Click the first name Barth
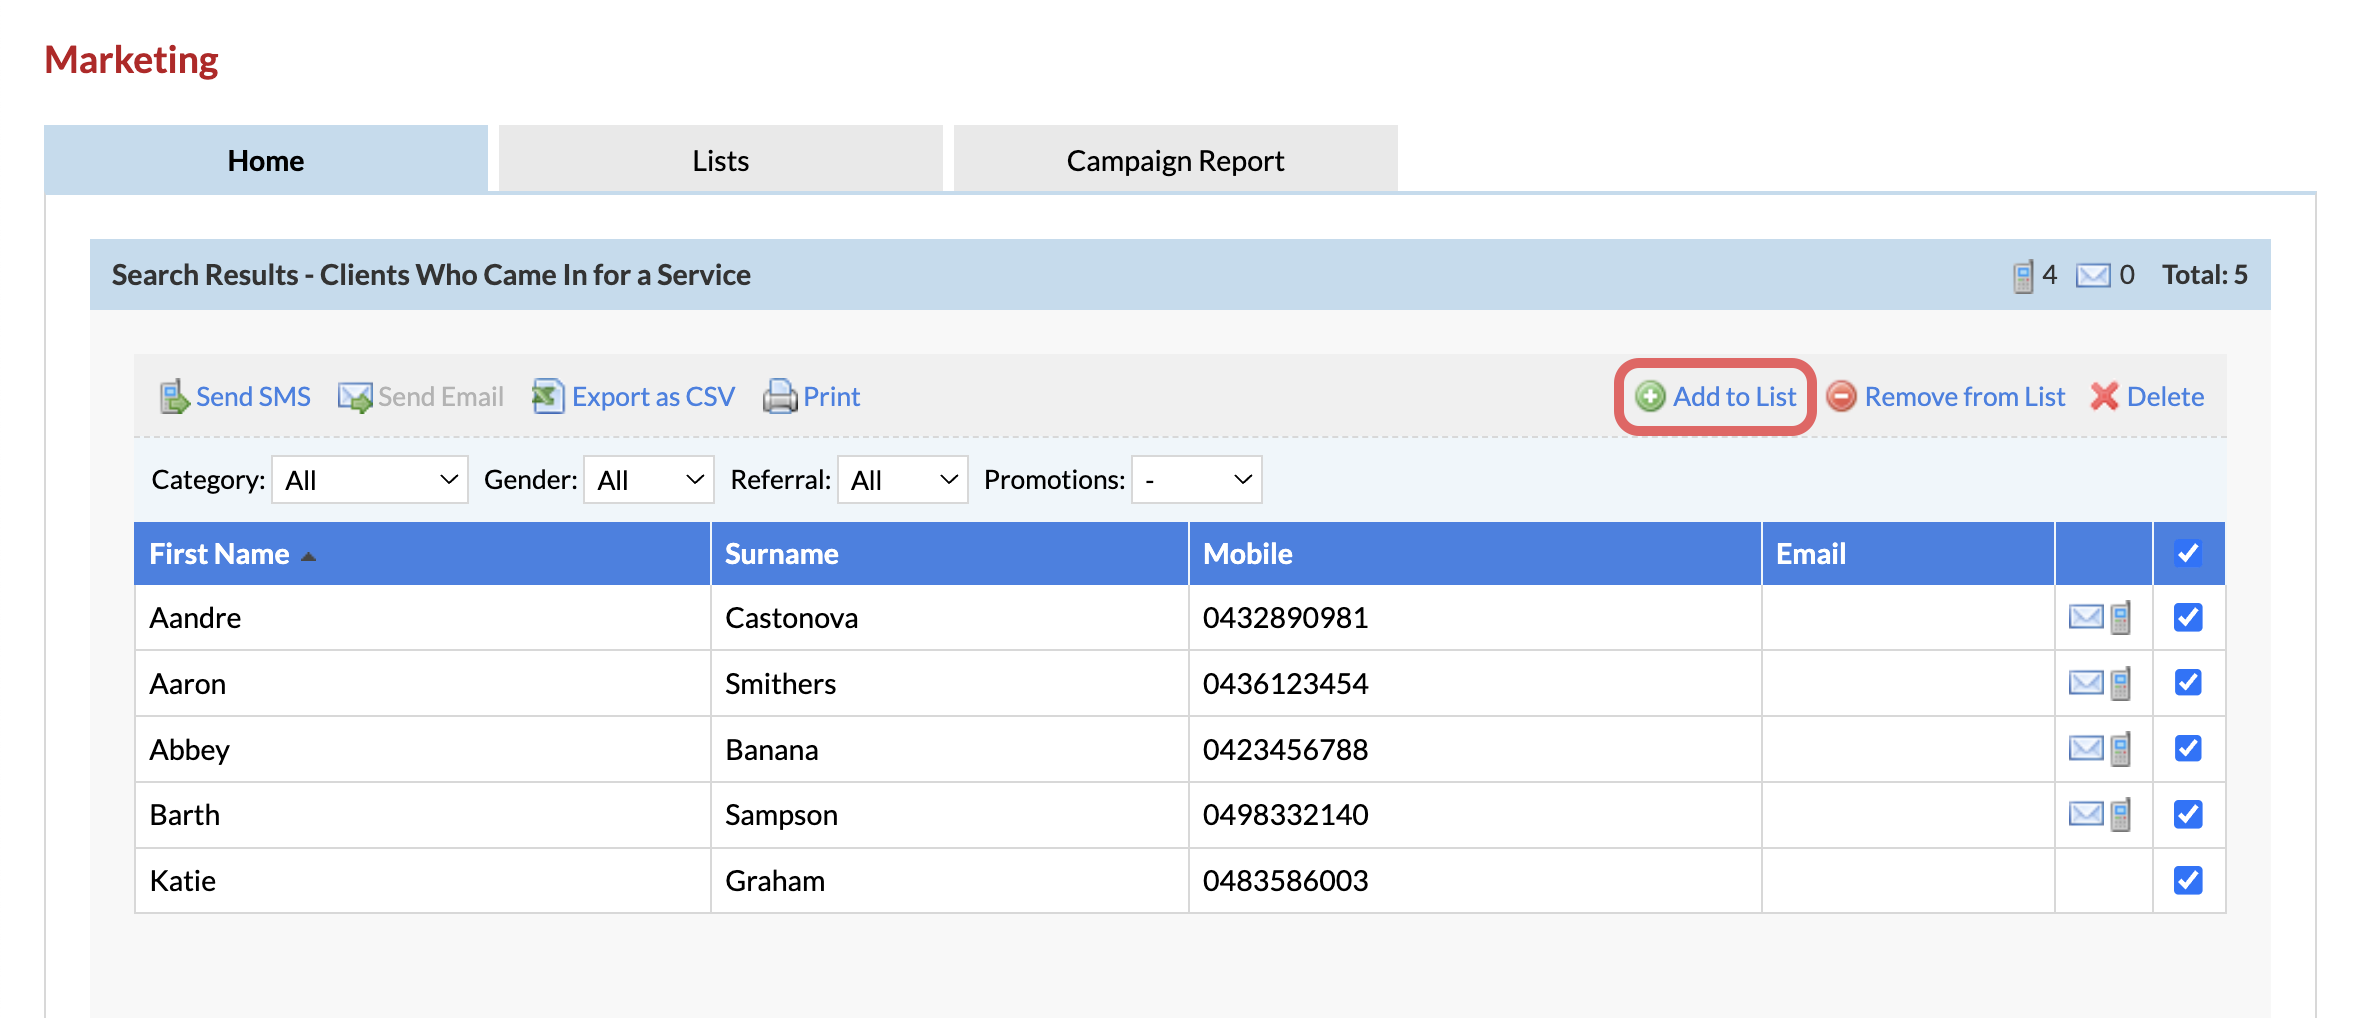The width and height of the screenshot is (2356, 1018). [x=185, y=815]
